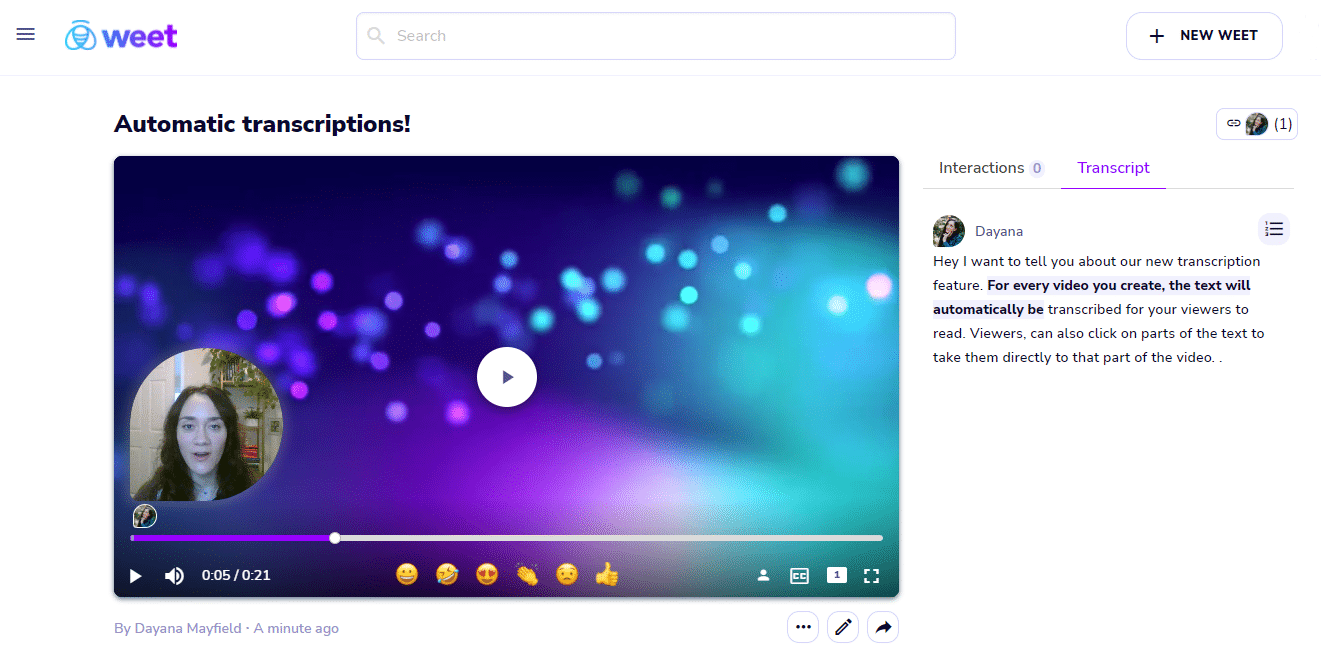The image size is (1321, 647).
Task: Create a new weet with NEW WEET
Action: point(1204,36)
